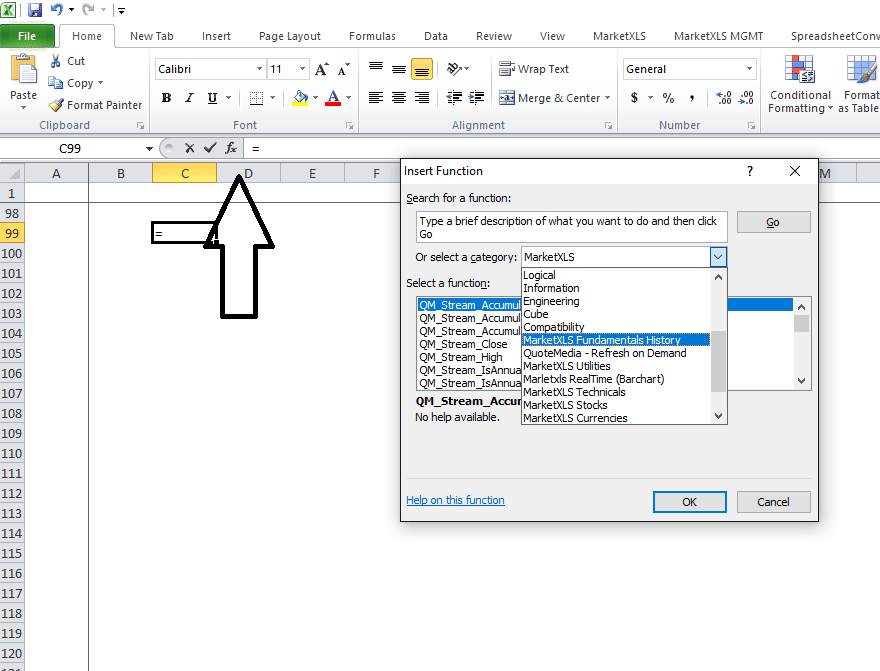Select MarketXLS Fundamentals History category
The image size is (880, 671).
616,340
